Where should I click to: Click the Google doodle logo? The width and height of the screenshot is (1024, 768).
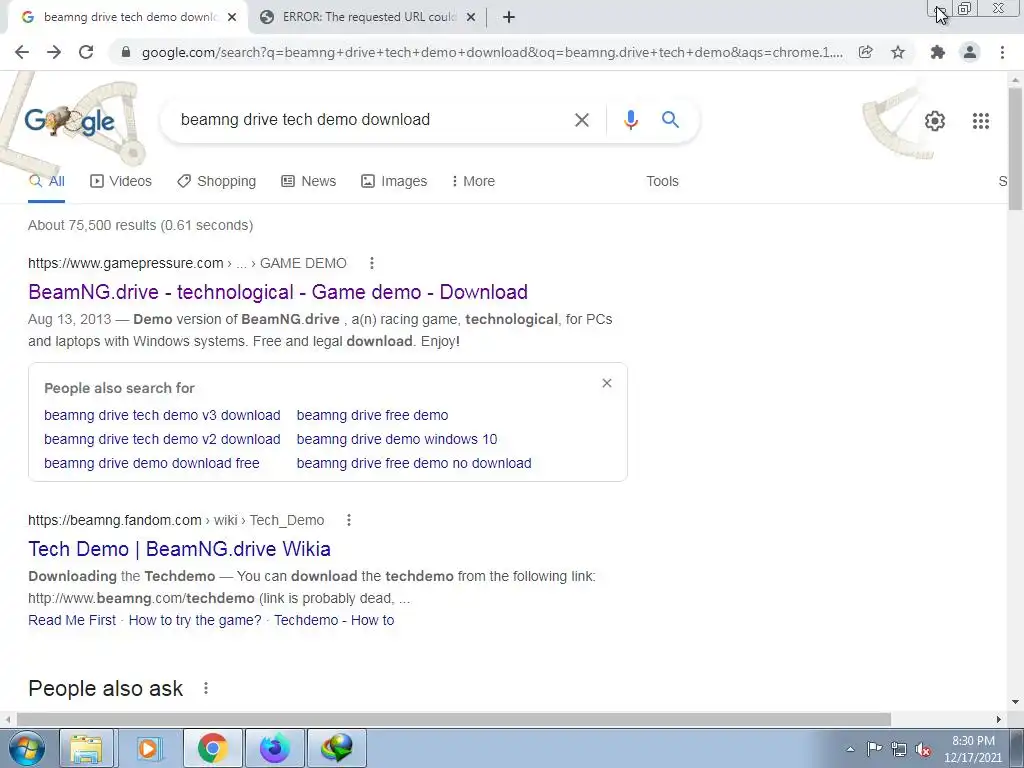tap(70, 121)
